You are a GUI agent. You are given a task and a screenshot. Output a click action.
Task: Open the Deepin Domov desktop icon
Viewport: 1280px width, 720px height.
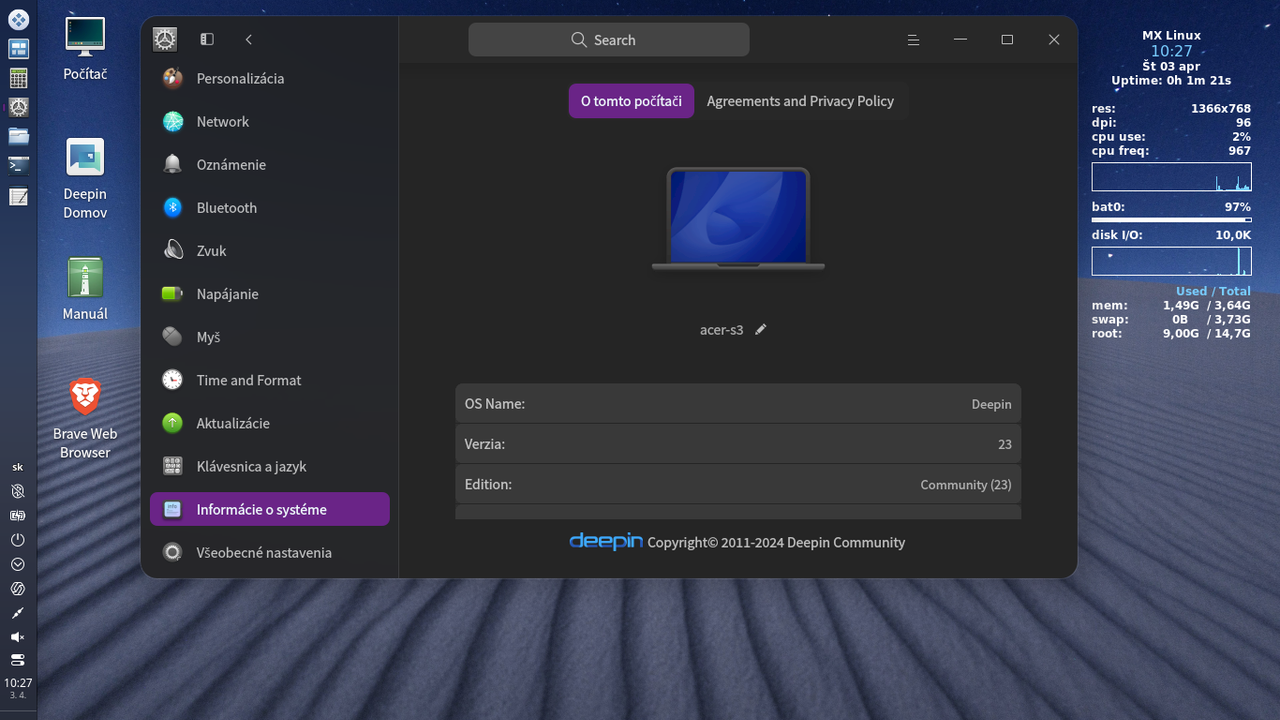pyautogui.click(x=85, y=178)
